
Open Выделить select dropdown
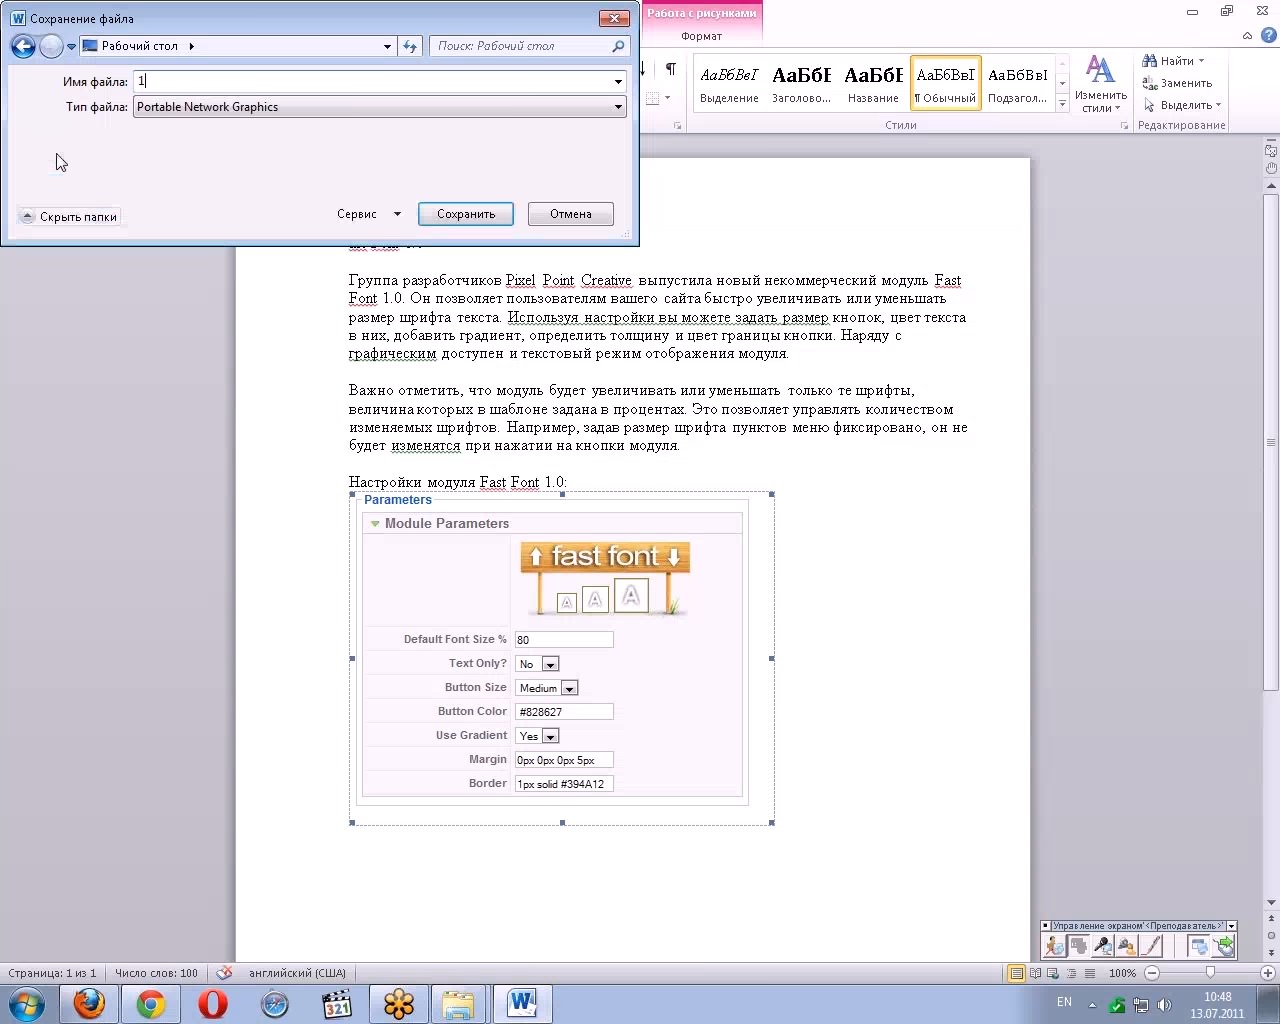[x=1181, y=105]
